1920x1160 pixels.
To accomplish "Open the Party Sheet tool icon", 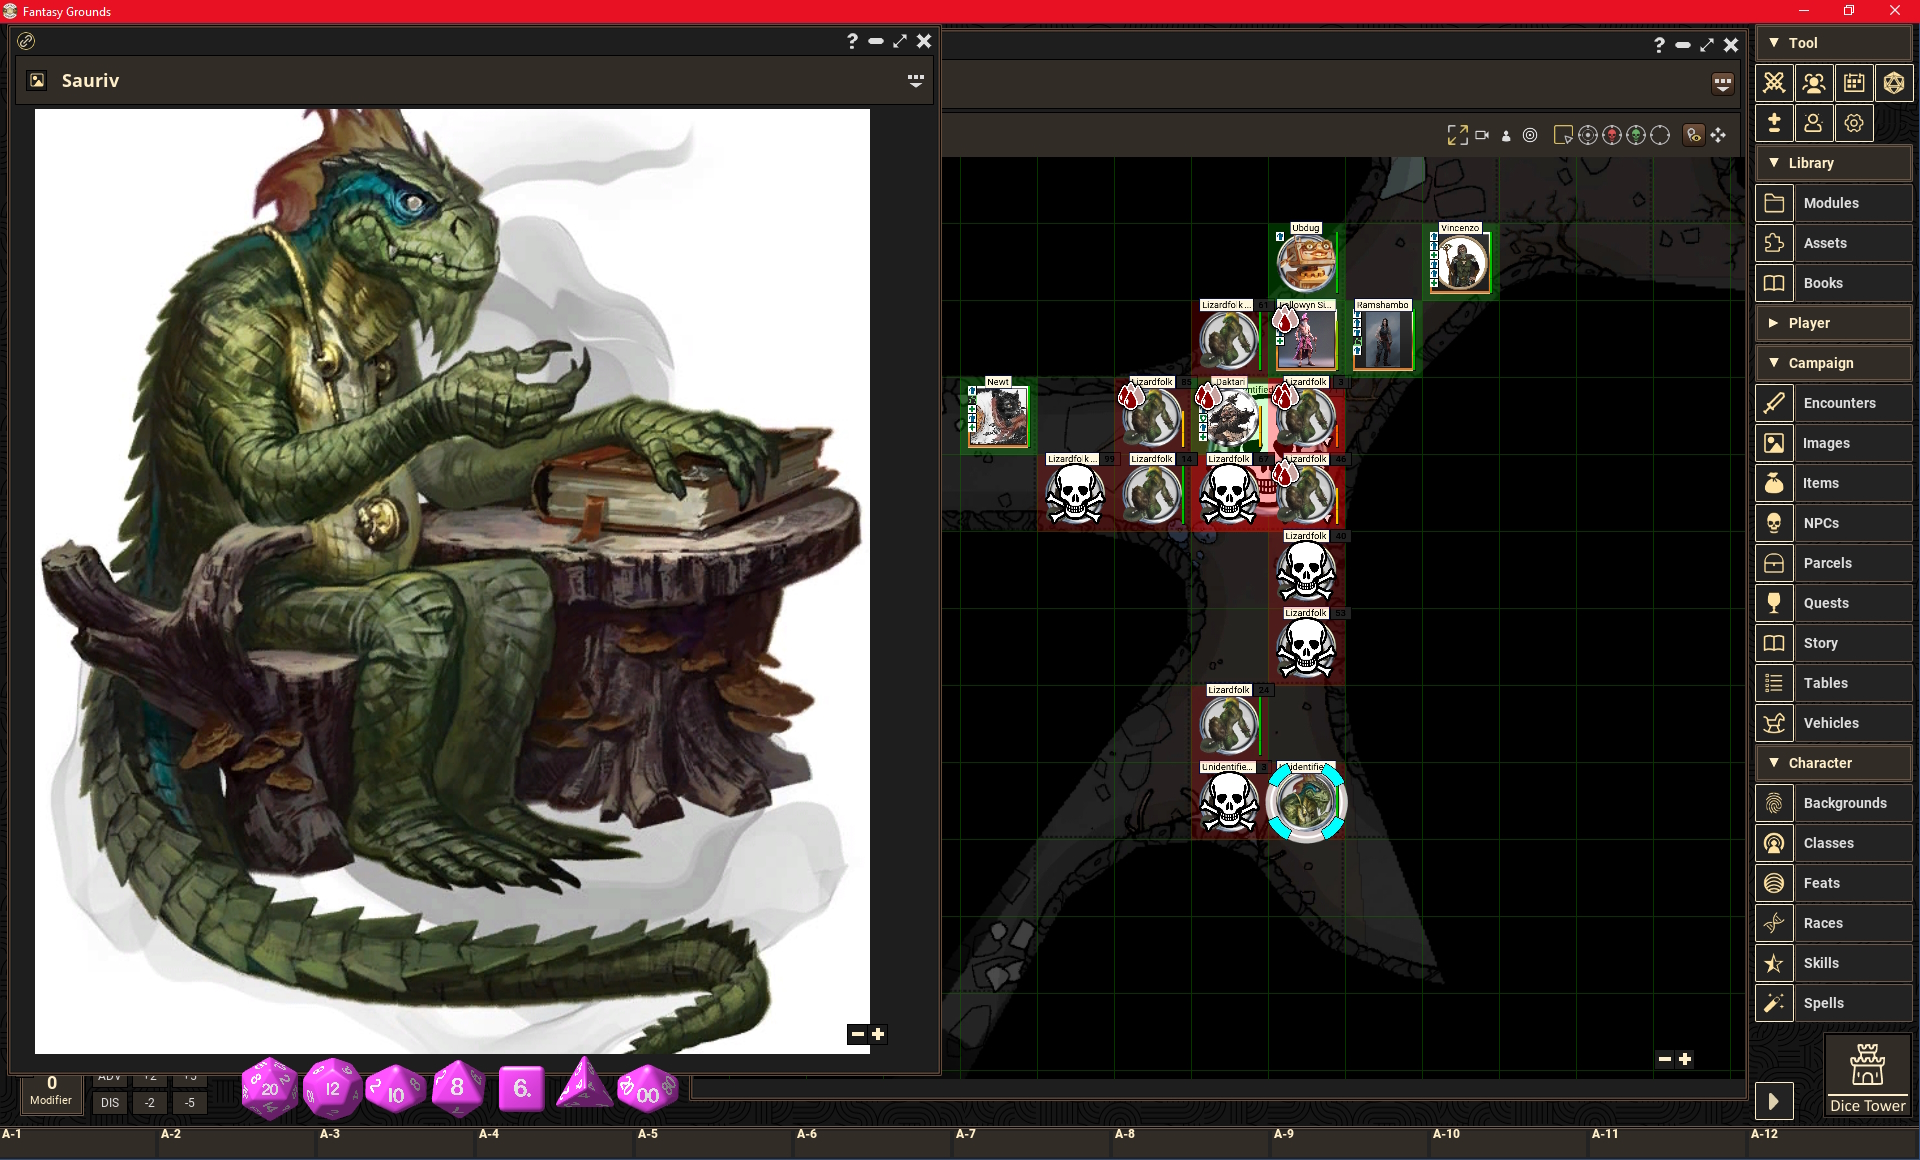I will pos(1814,83).
